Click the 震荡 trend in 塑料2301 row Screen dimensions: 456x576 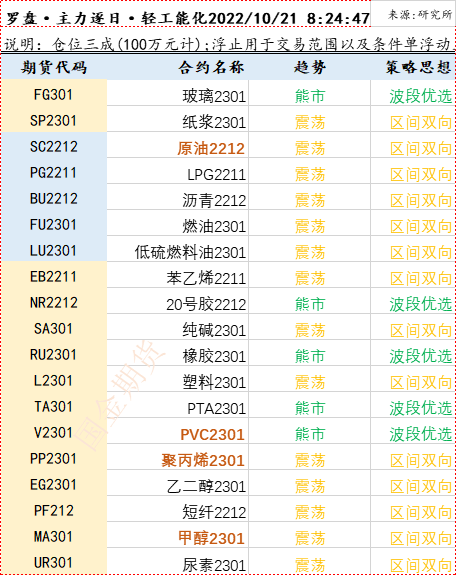click(310, 383)
